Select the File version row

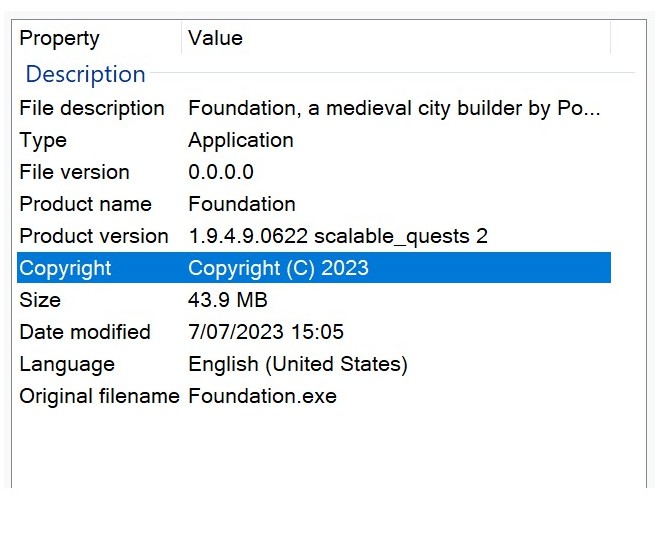pos(314,172)
